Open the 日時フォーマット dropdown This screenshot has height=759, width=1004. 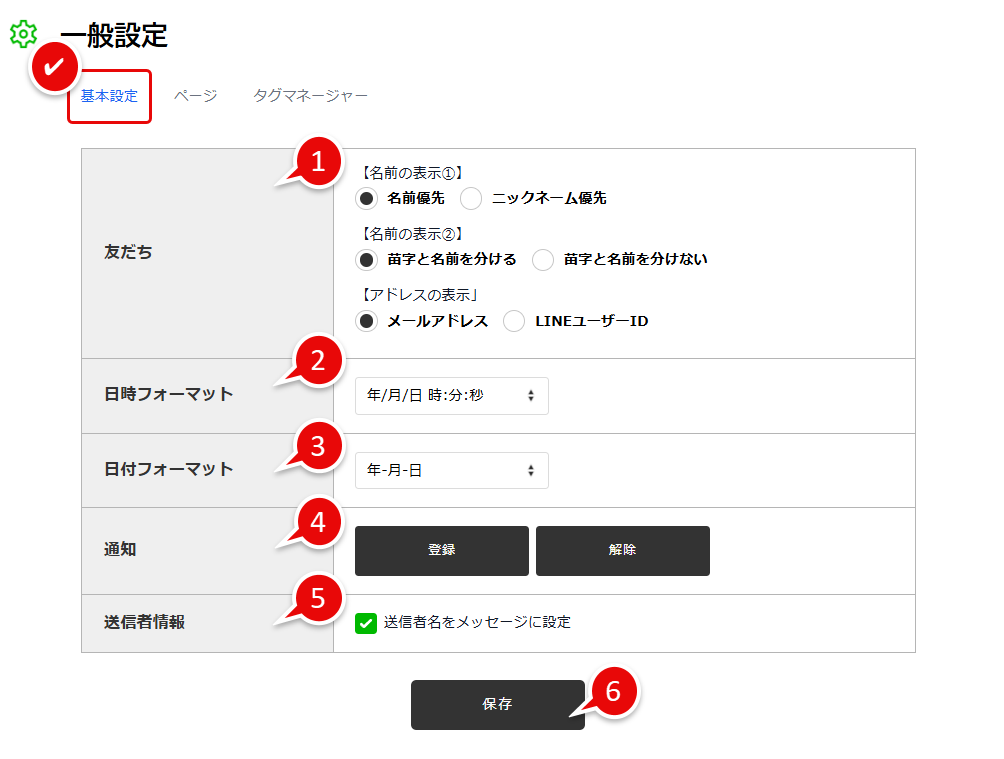click(x=451, y=396)
